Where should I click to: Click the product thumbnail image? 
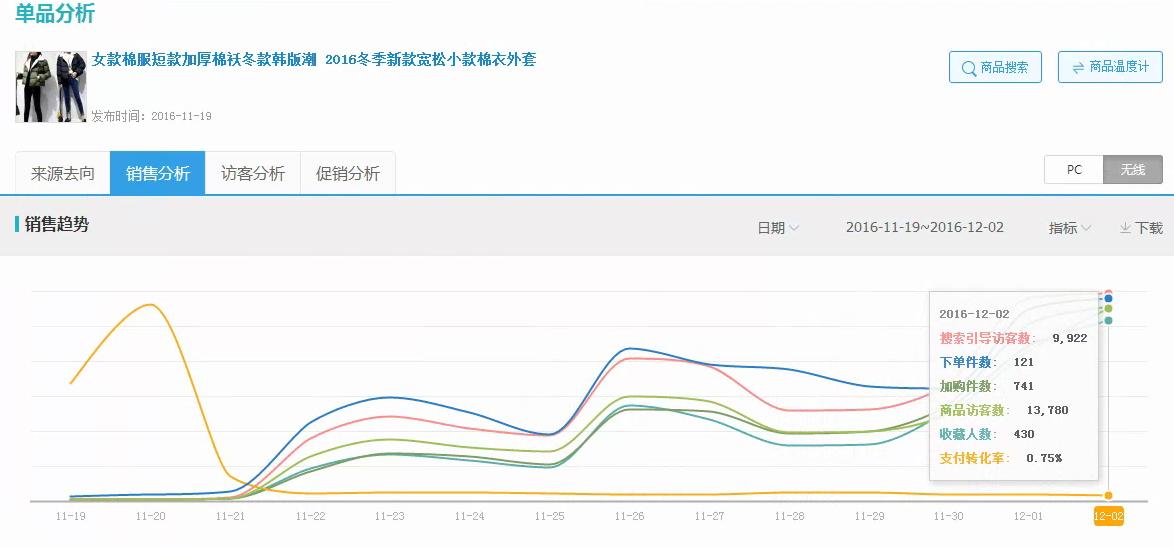pos(51,87)
